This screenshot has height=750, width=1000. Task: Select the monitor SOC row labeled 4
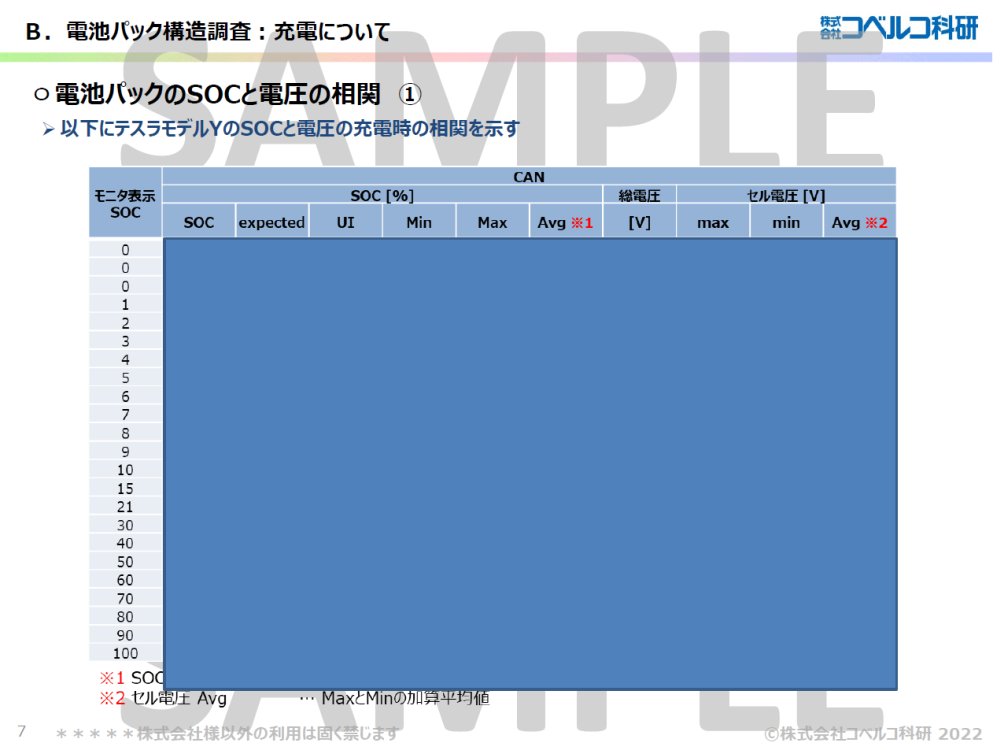tap(126, 360)
